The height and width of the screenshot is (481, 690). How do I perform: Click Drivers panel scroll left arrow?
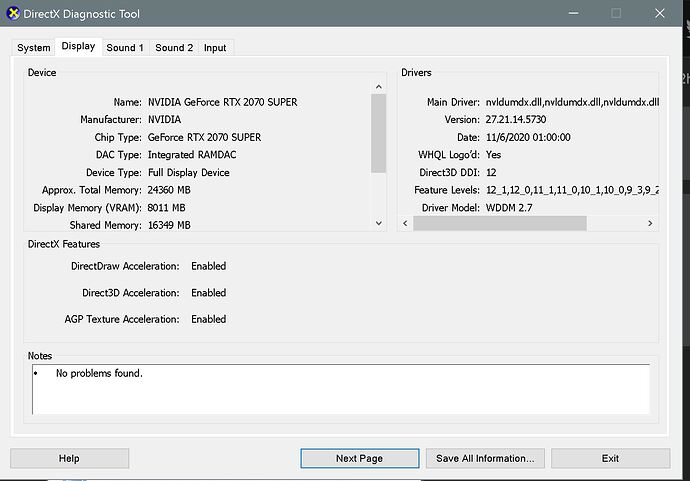(405, 224)
